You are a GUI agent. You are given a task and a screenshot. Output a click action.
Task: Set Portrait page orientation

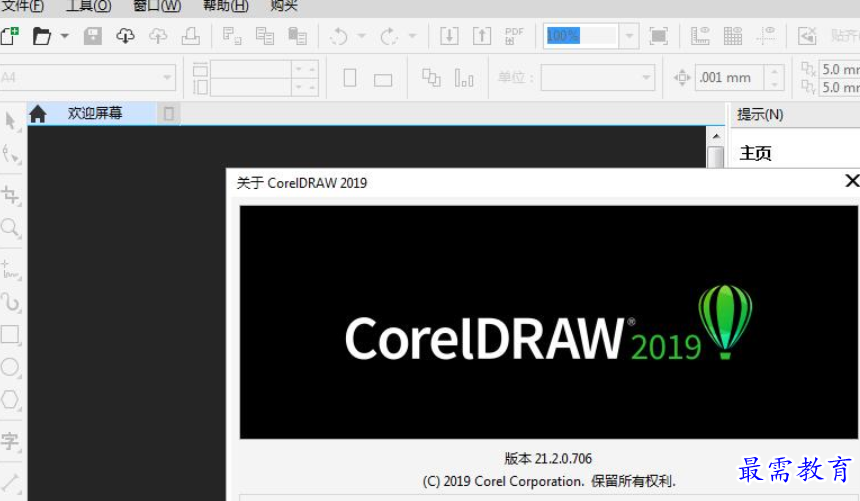click(350, 78)
